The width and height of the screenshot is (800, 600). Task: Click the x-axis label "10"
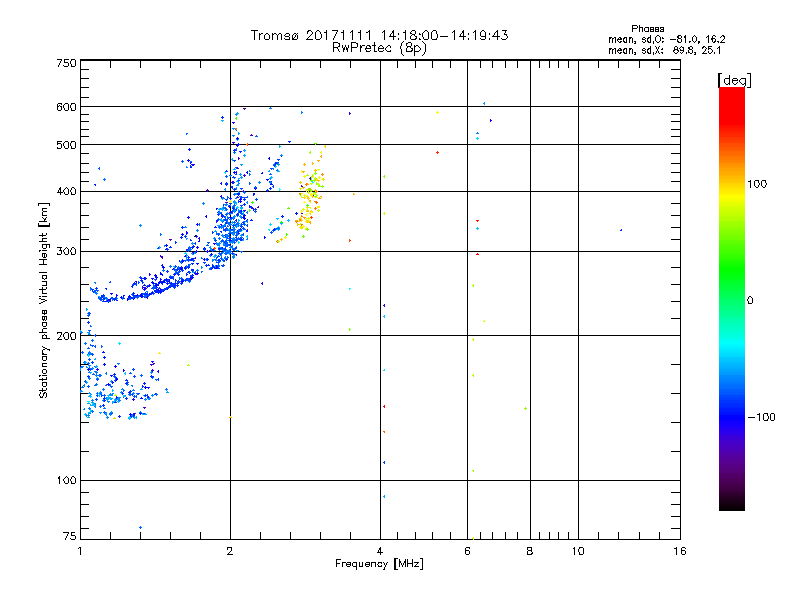point(578,551)
